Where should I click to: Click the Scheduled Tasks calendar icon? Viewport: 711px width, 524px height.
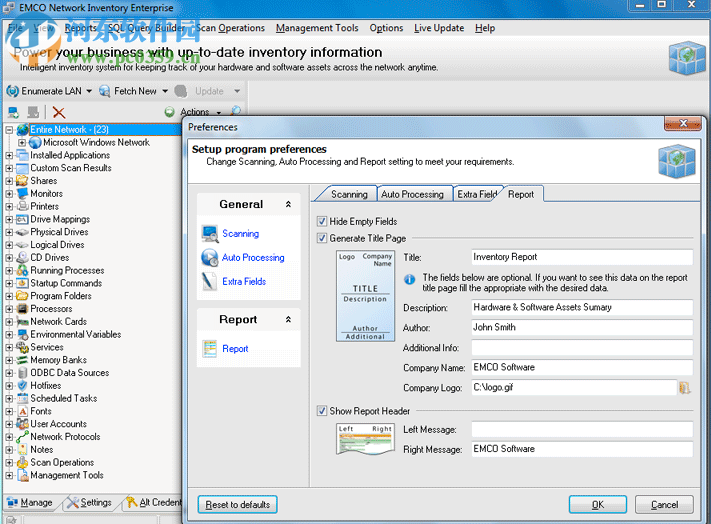point(22,398)
